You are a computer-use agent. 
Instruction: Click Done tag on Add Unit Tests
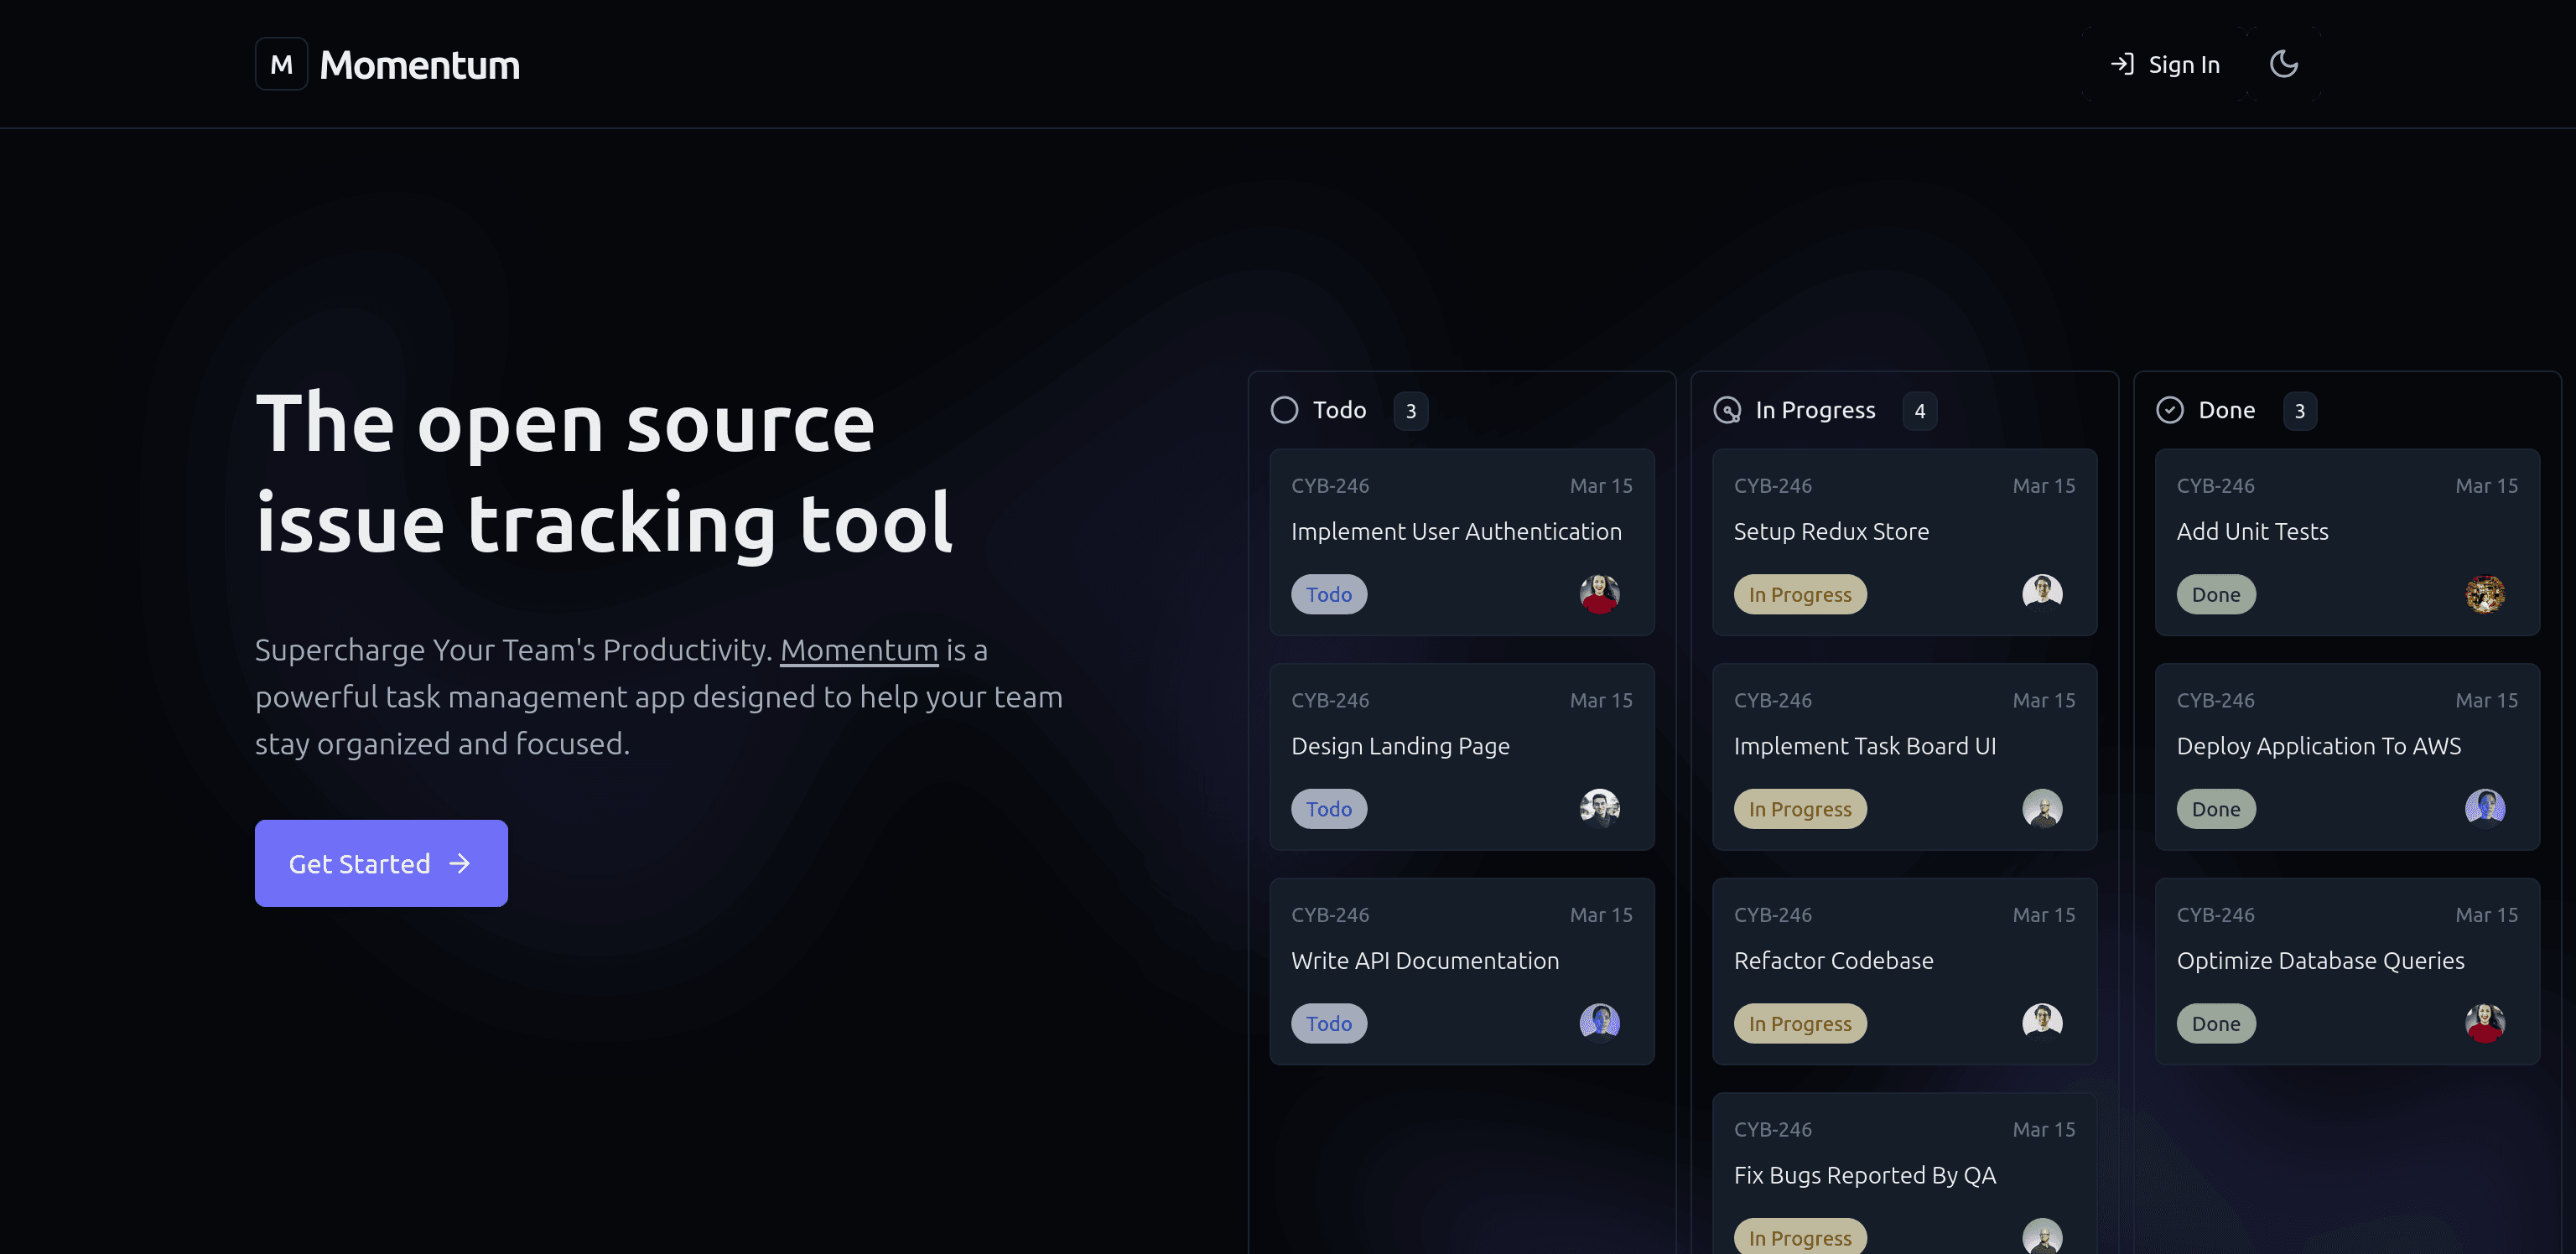coord(2216,594)
